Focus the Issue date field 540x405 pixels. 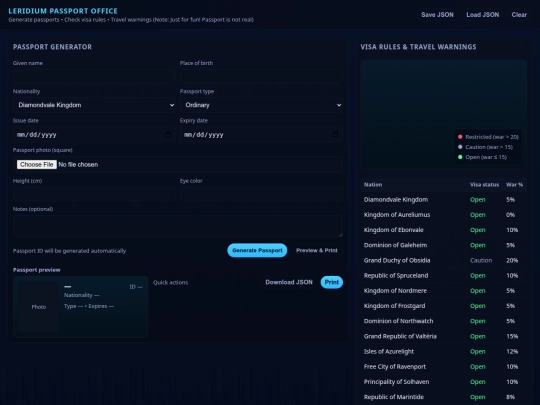click(x=94, y=134)
